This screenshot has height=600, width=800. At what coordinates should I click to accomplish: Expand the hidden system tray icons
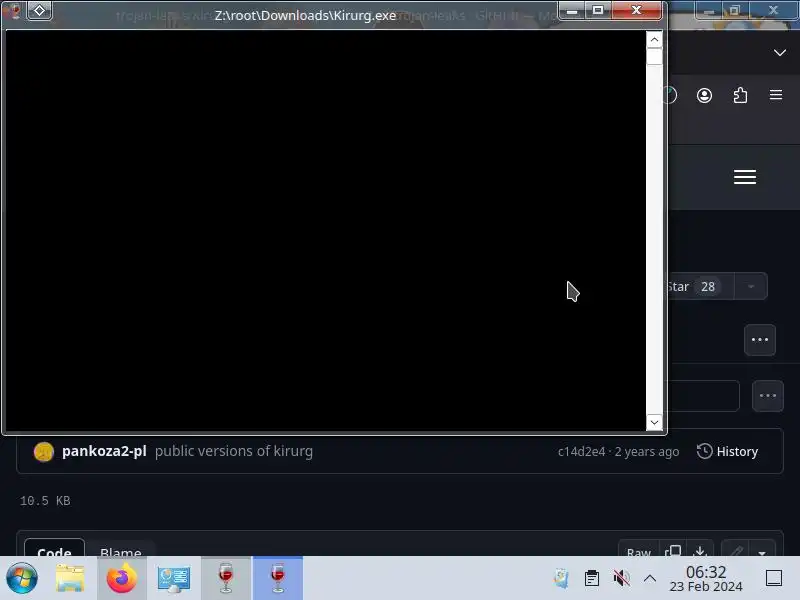pos(649,578)
